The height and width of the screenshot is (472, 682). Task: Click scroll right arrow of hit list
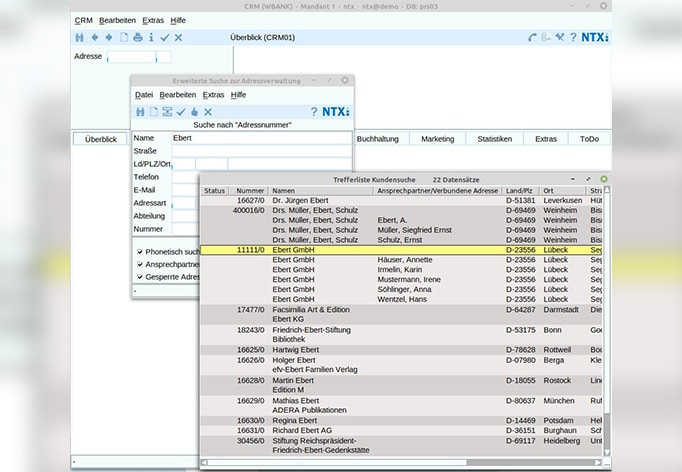coord(598,462)
